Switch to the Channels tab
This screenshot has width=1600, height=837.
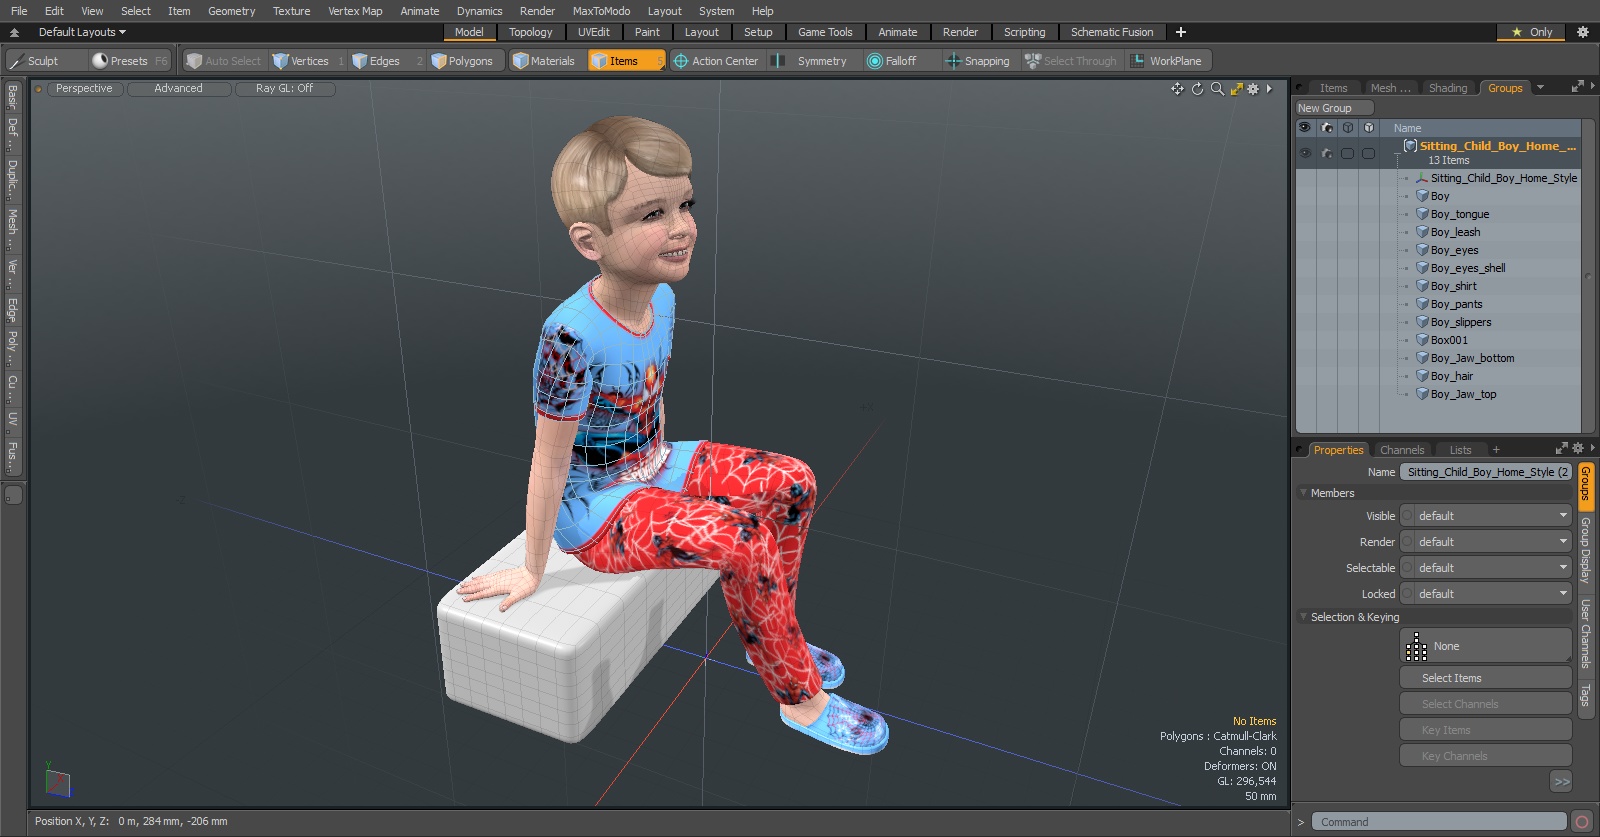coord(1402,450)
